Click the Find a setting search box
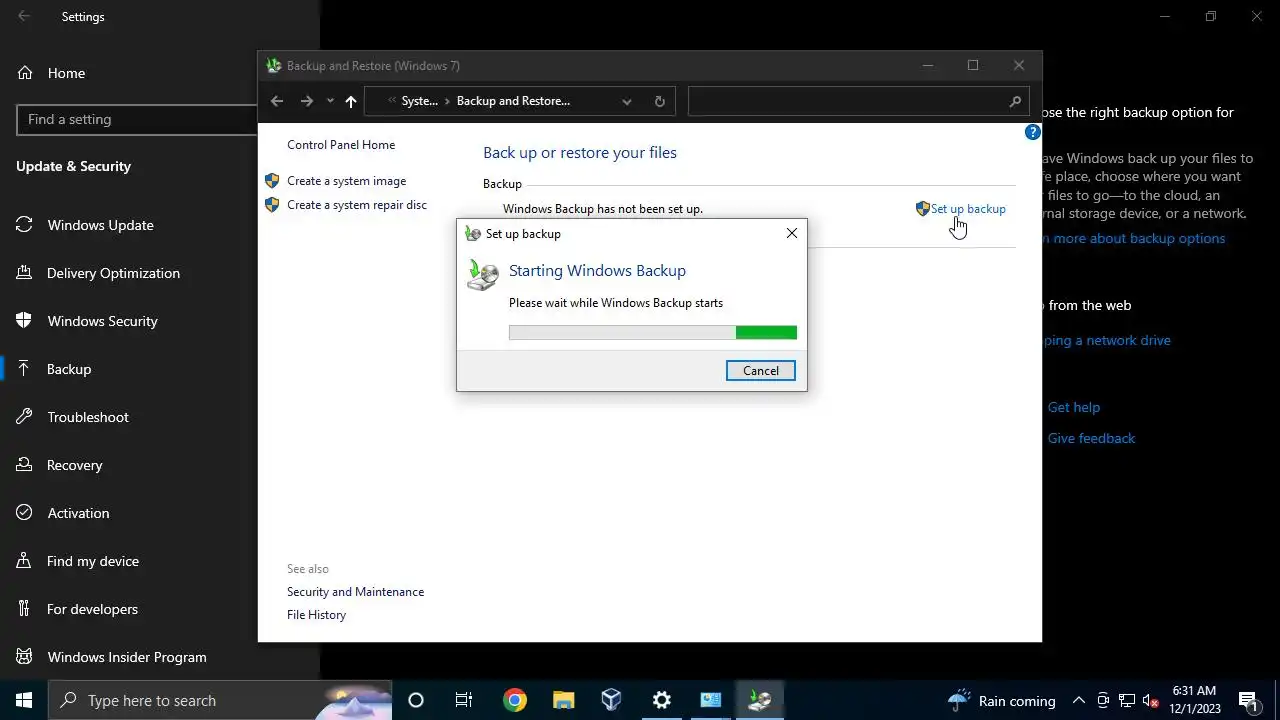The height and width of the screenshot is (720, 1280). (x=138, y=119)
